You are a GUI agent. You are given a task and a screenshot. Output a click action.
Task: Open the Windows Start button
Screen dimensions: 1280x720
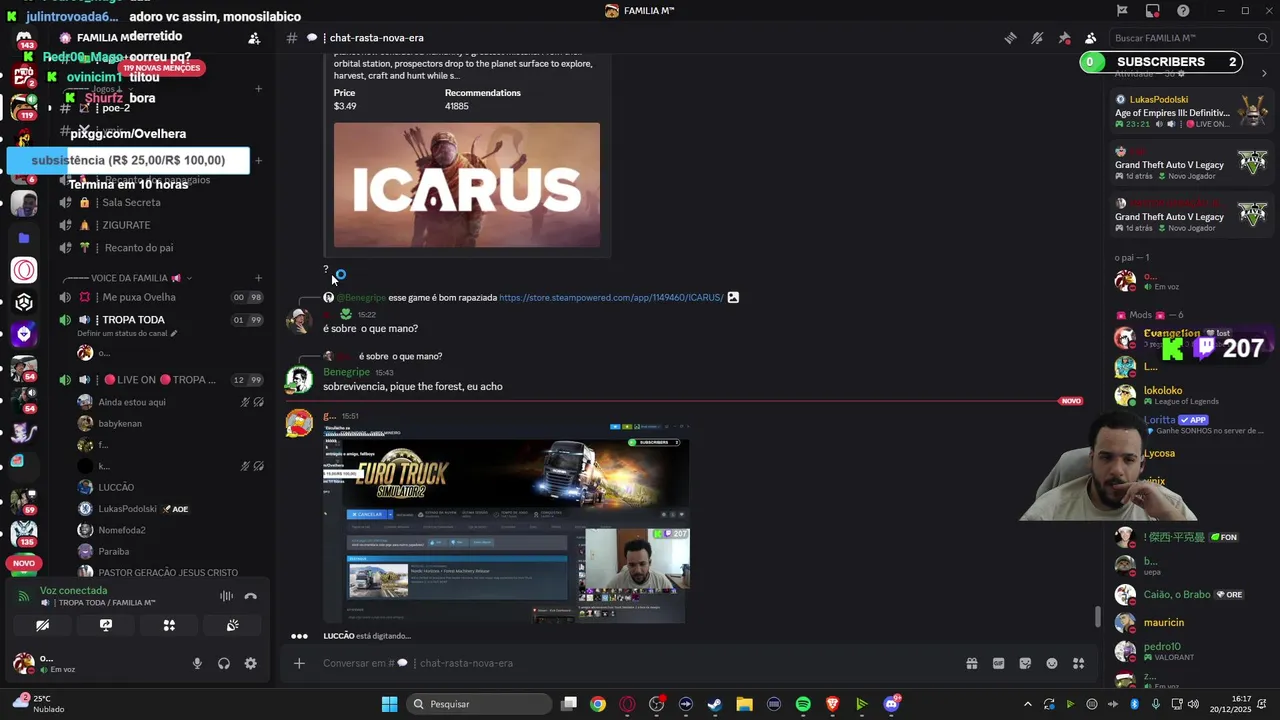click(390, 704)
